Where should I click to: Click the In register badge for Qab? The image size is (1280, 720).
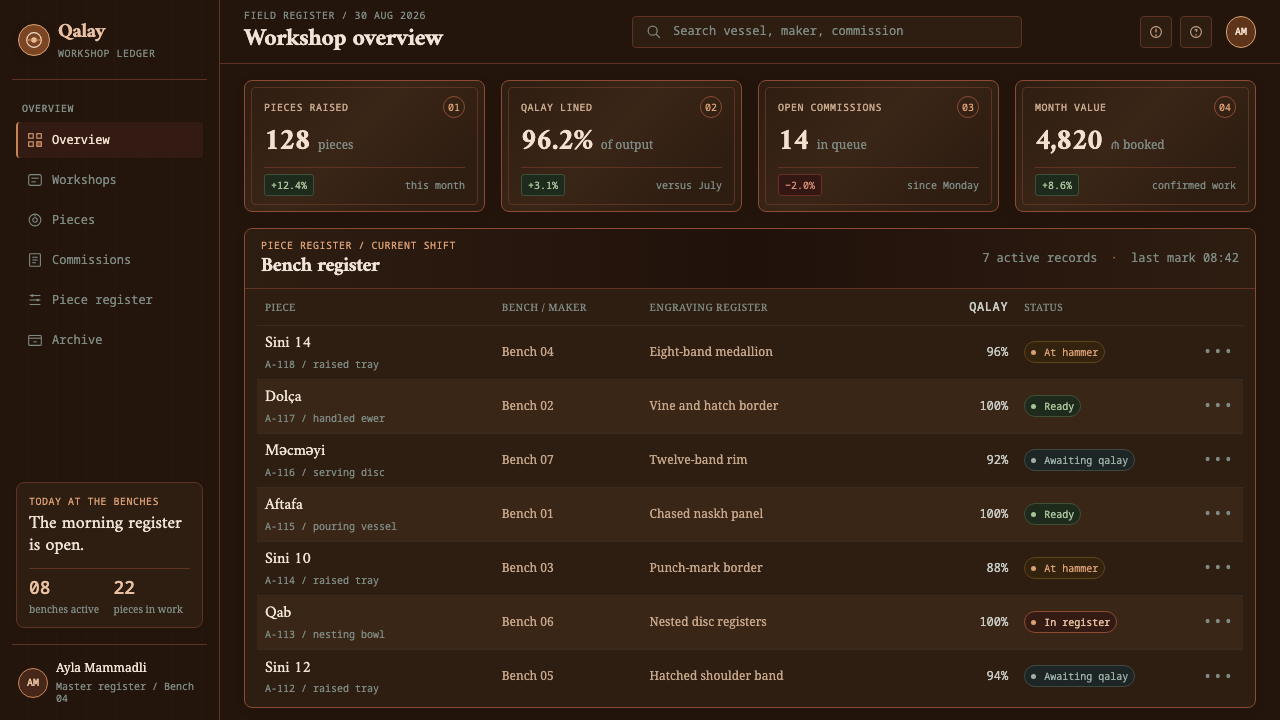1070,622
